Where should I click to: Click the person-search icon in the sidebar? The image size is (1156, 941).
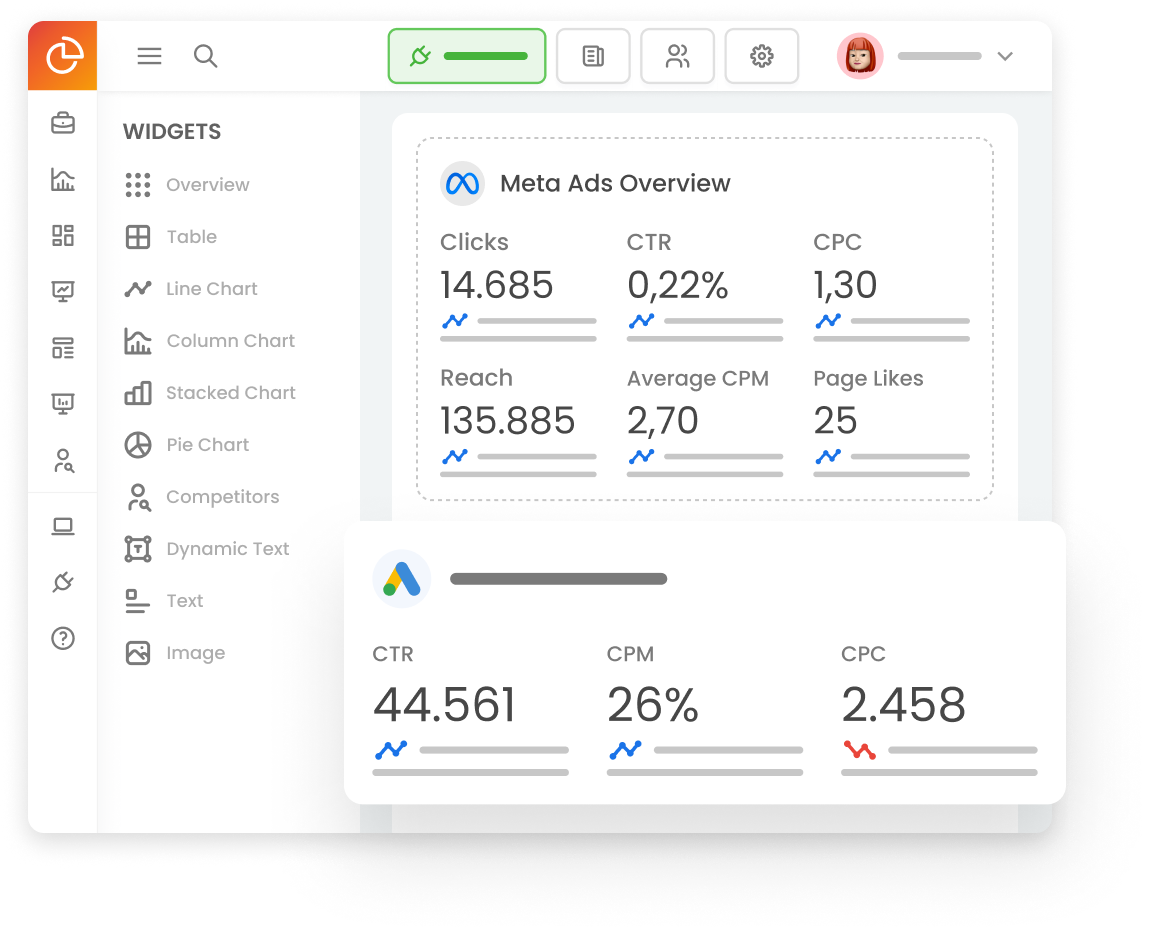coord(62,461)
